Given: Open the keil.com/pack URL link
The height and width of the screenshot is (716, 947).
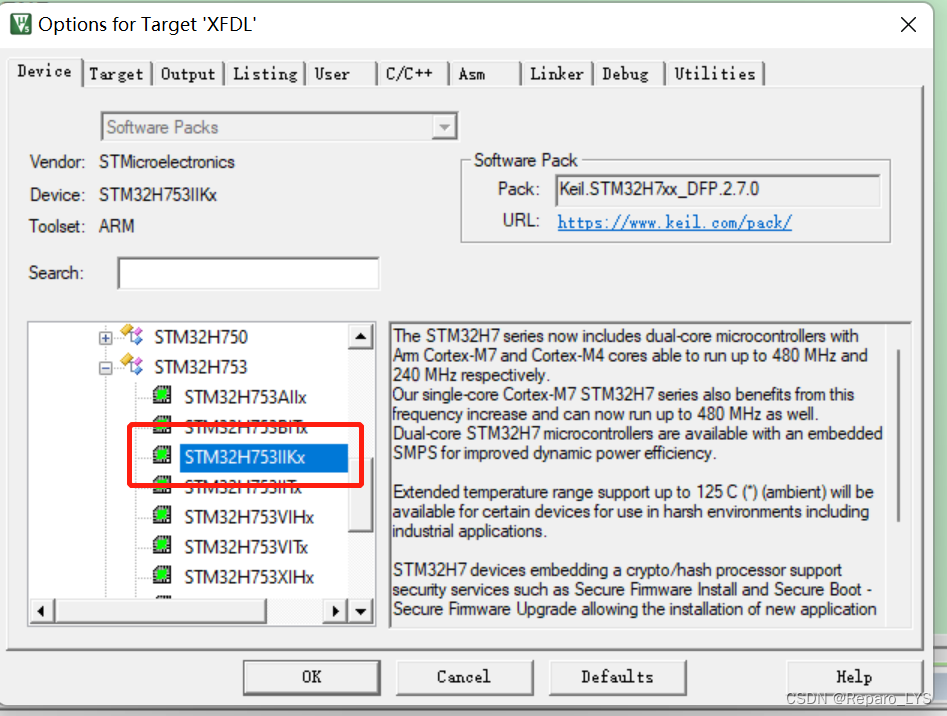Looking at the screenshot, I should (x=675, y=223).
